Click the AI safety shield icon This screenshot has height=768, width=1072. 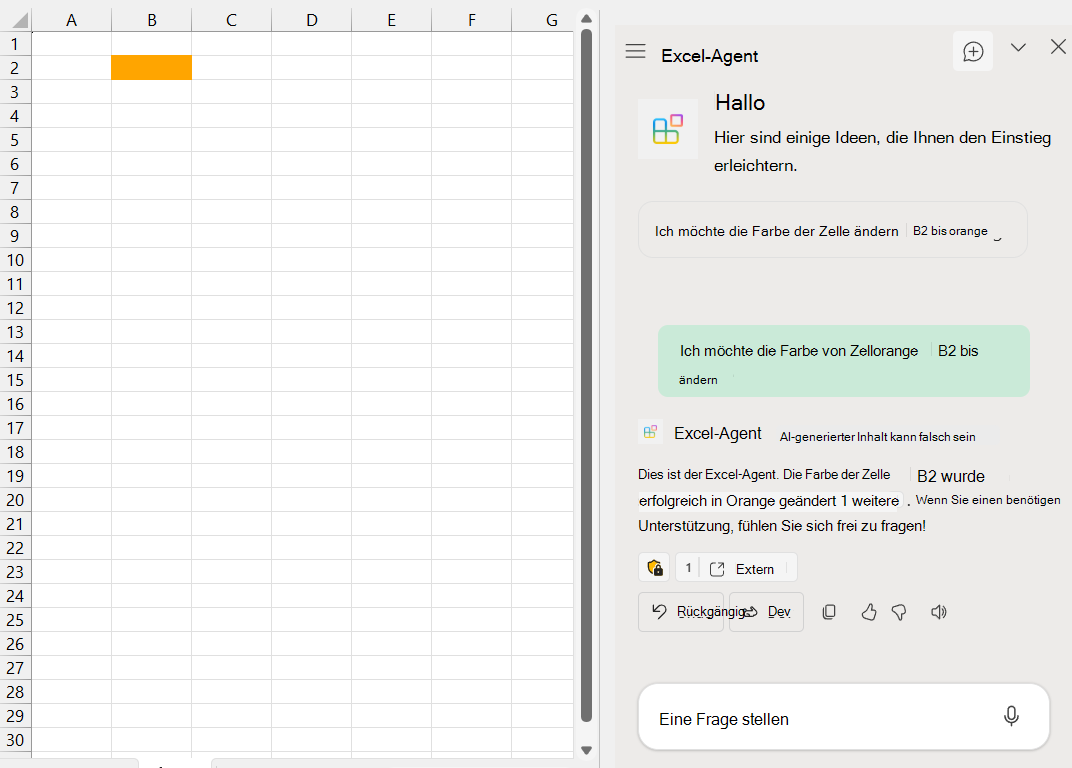click(654, 567)
